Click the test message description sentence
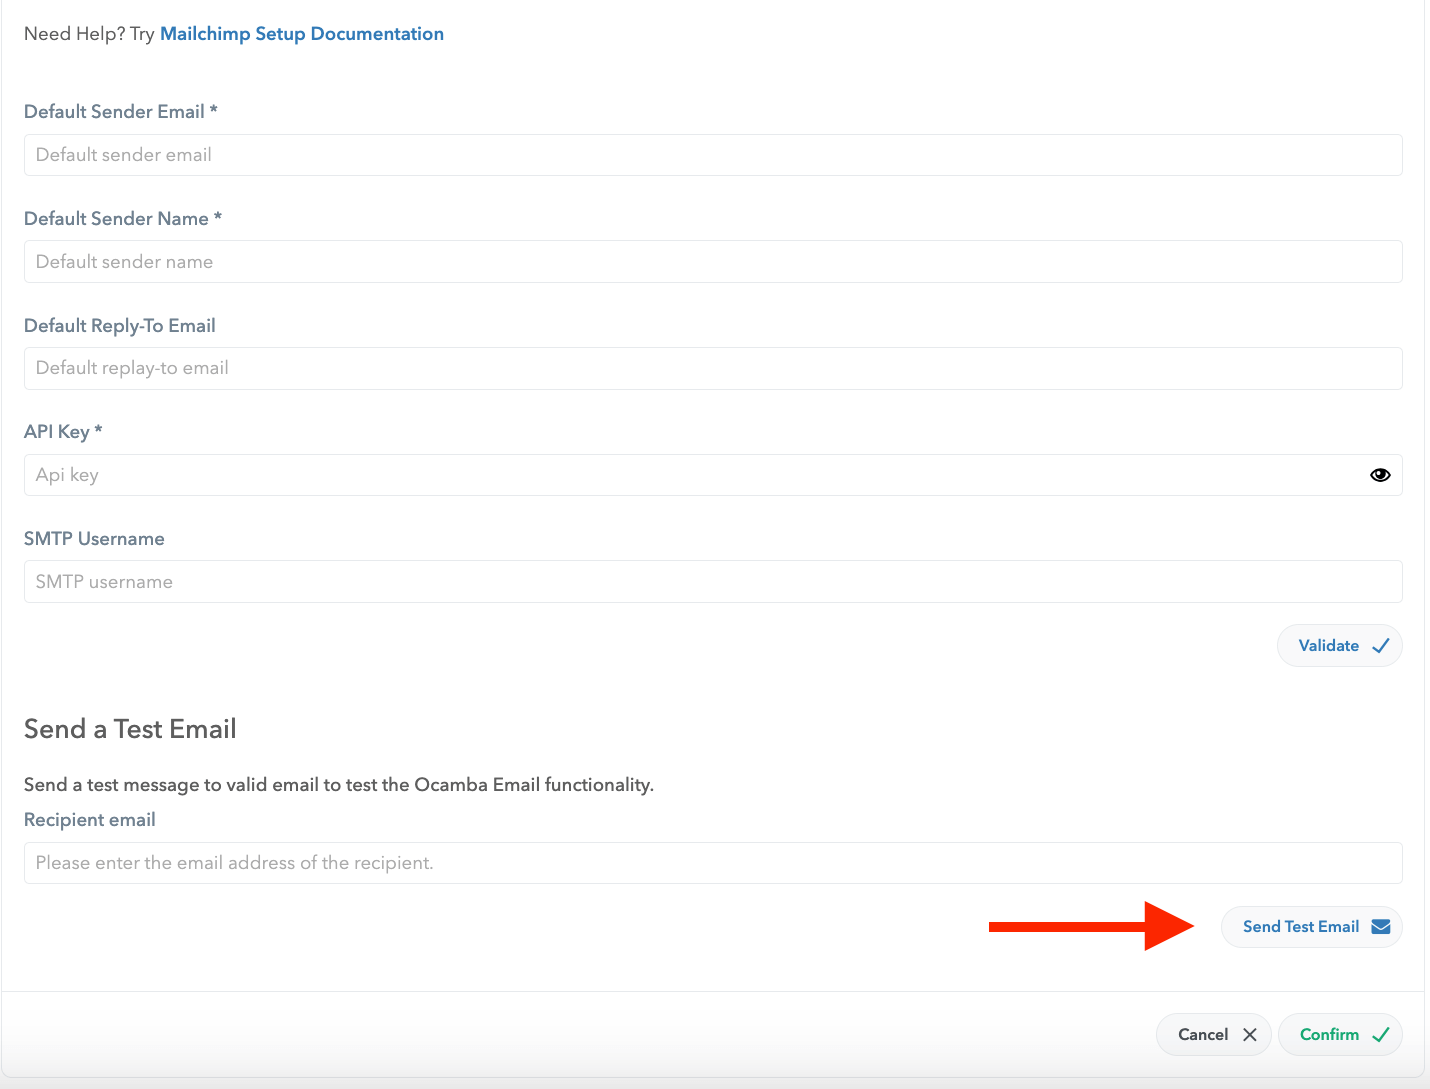 click(339, 785)
